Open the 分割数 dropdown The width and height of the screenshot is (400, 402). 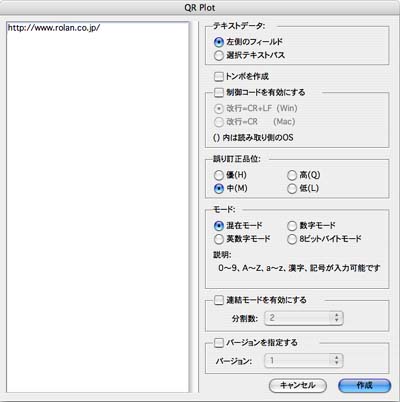pos(304,318)
